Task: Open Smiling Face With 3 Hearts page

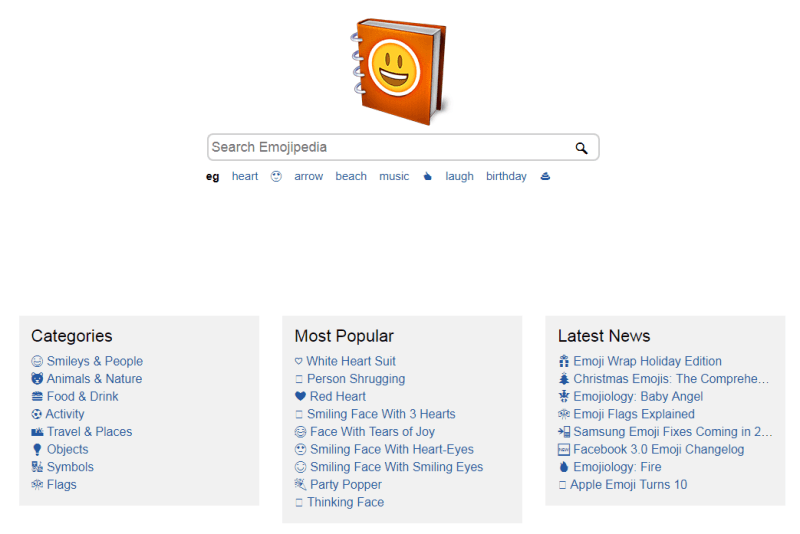Action: pyautogui.click(x=381, y=414)
